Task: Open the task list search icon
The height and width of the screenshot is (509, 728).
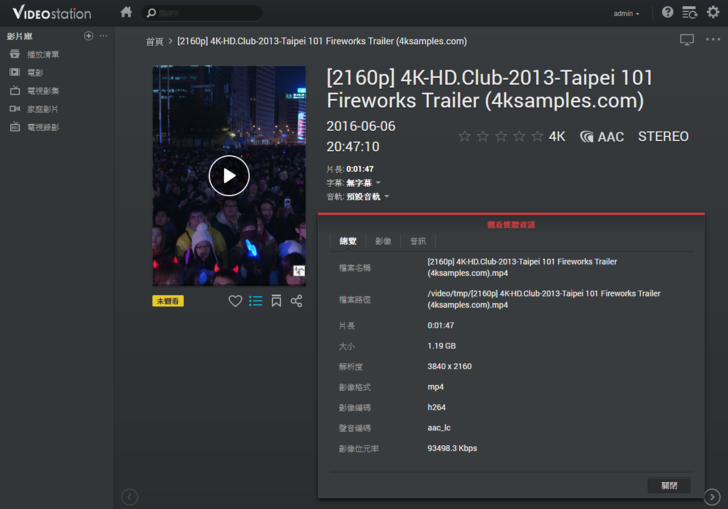Action: click(689, 13)
